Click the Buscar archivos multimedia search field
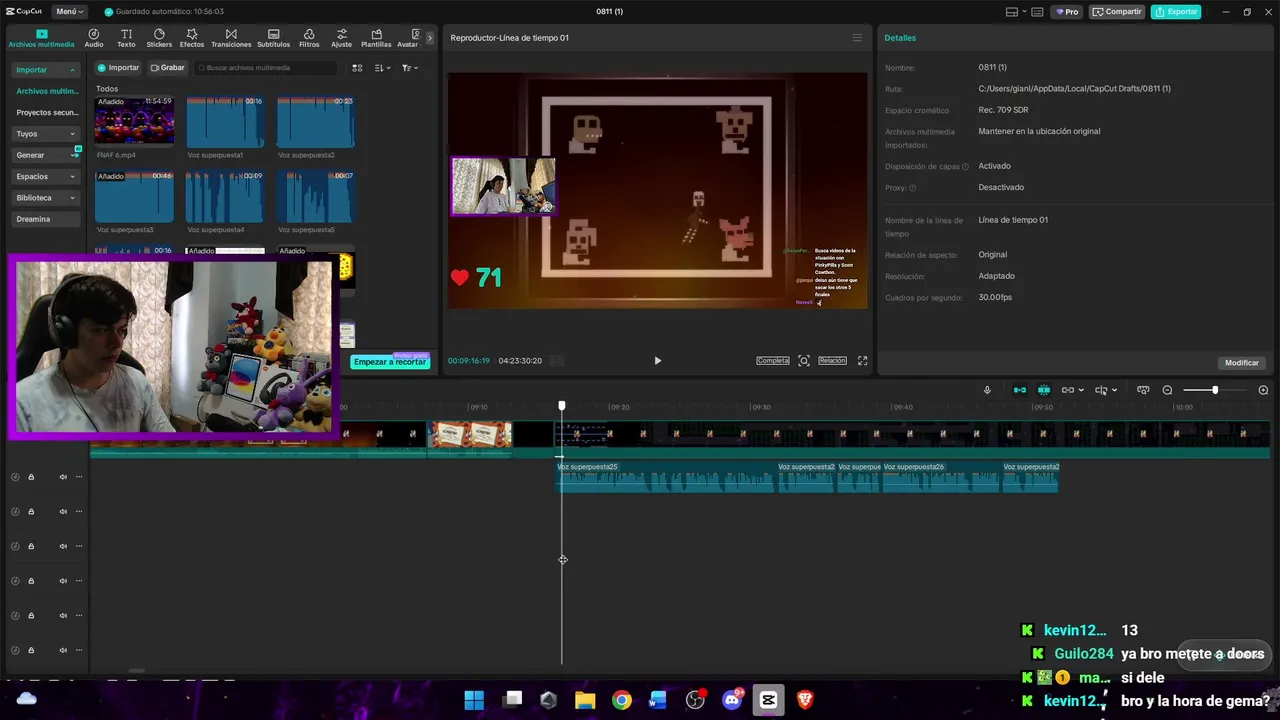Image resolution: width=1280 pixels, height=720 pixels. click(x=266, y=68)
